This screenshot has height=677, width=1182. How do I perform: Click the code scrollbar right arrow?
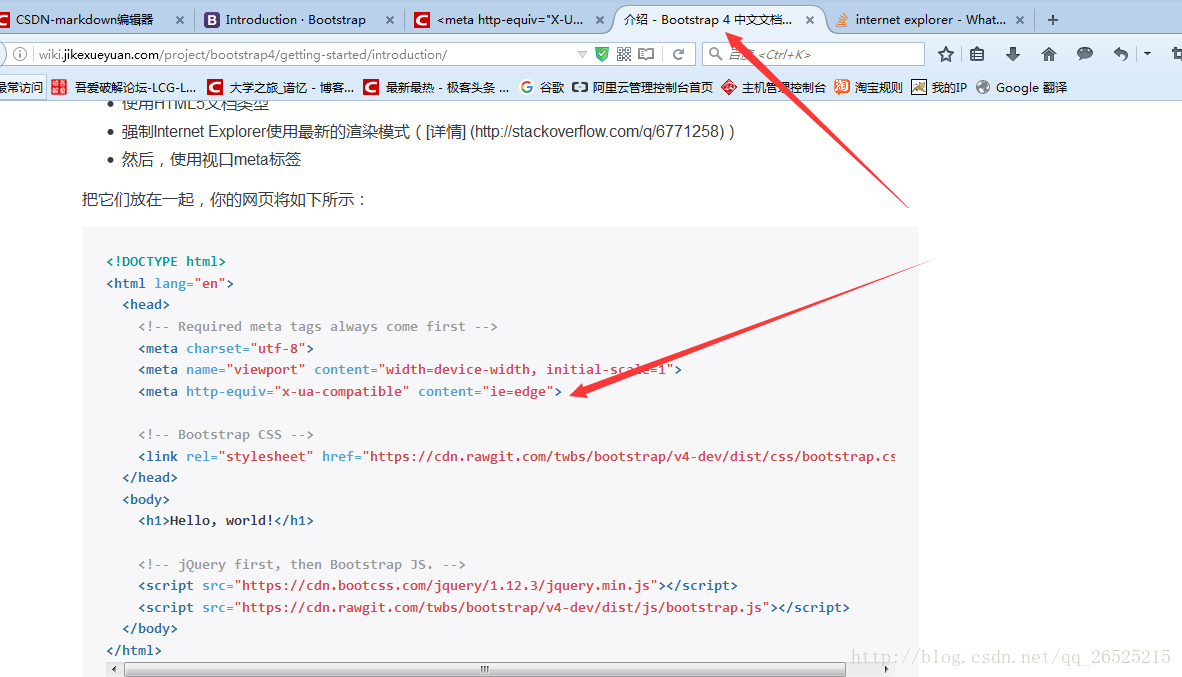(x=886, y=669)
